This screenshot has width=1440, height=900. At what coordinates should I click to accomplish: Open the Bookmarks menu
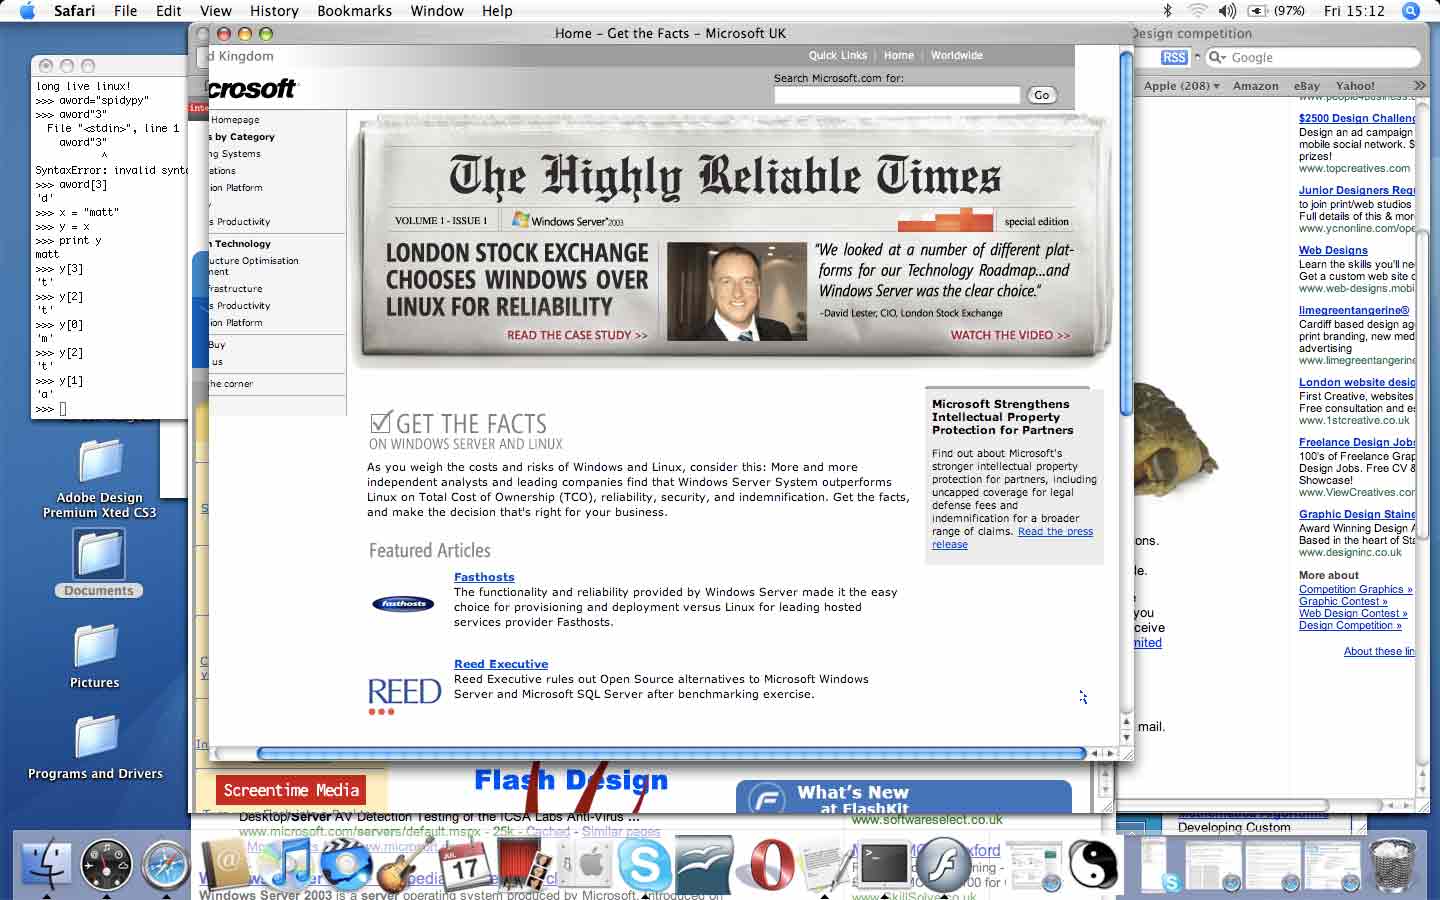354,11
